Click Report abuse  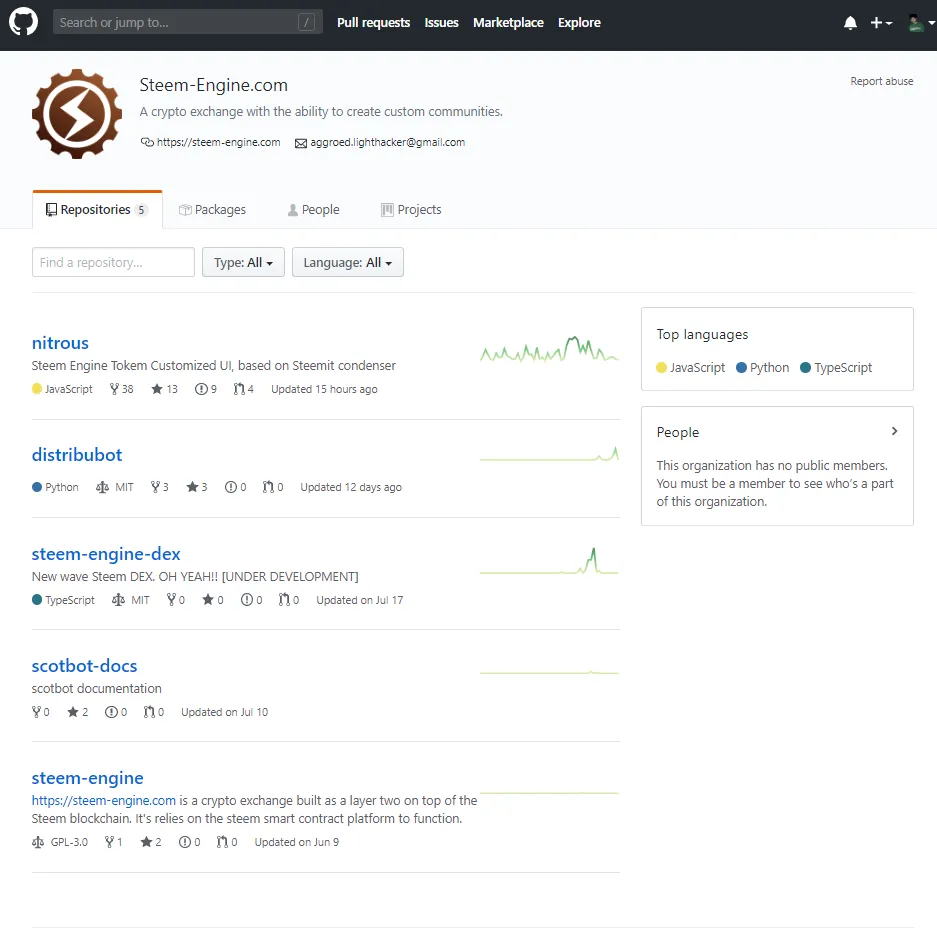[x=882, y=81]
